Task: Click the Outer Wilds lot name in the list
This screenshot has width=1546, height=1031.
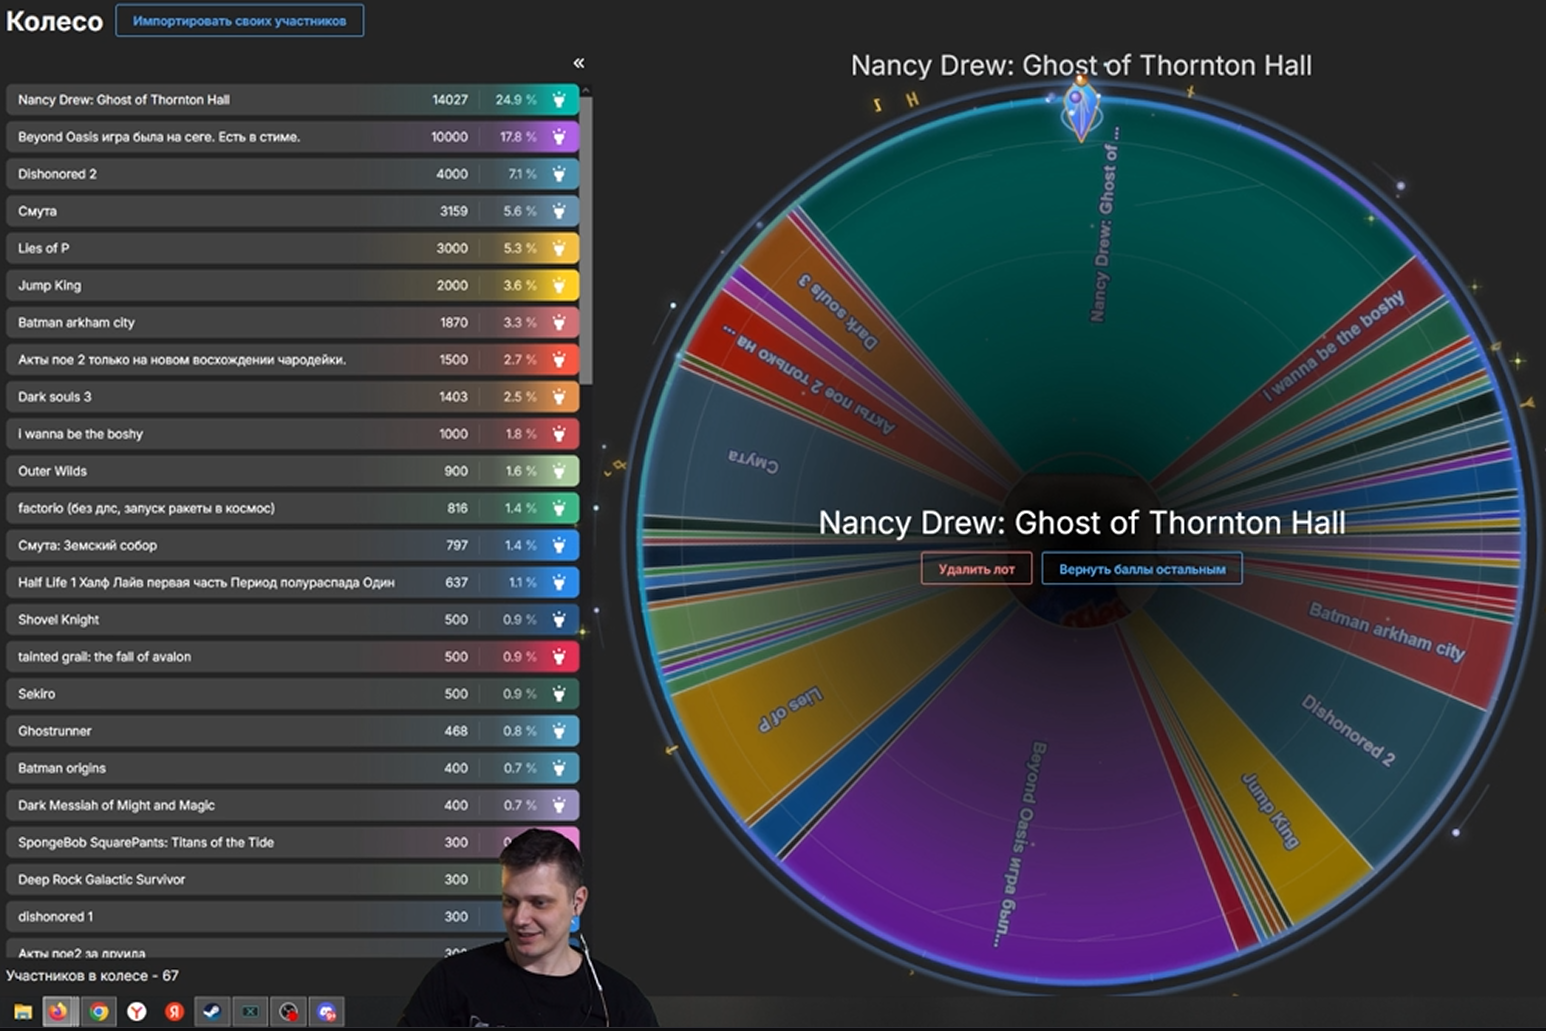Action: point(52,471)
